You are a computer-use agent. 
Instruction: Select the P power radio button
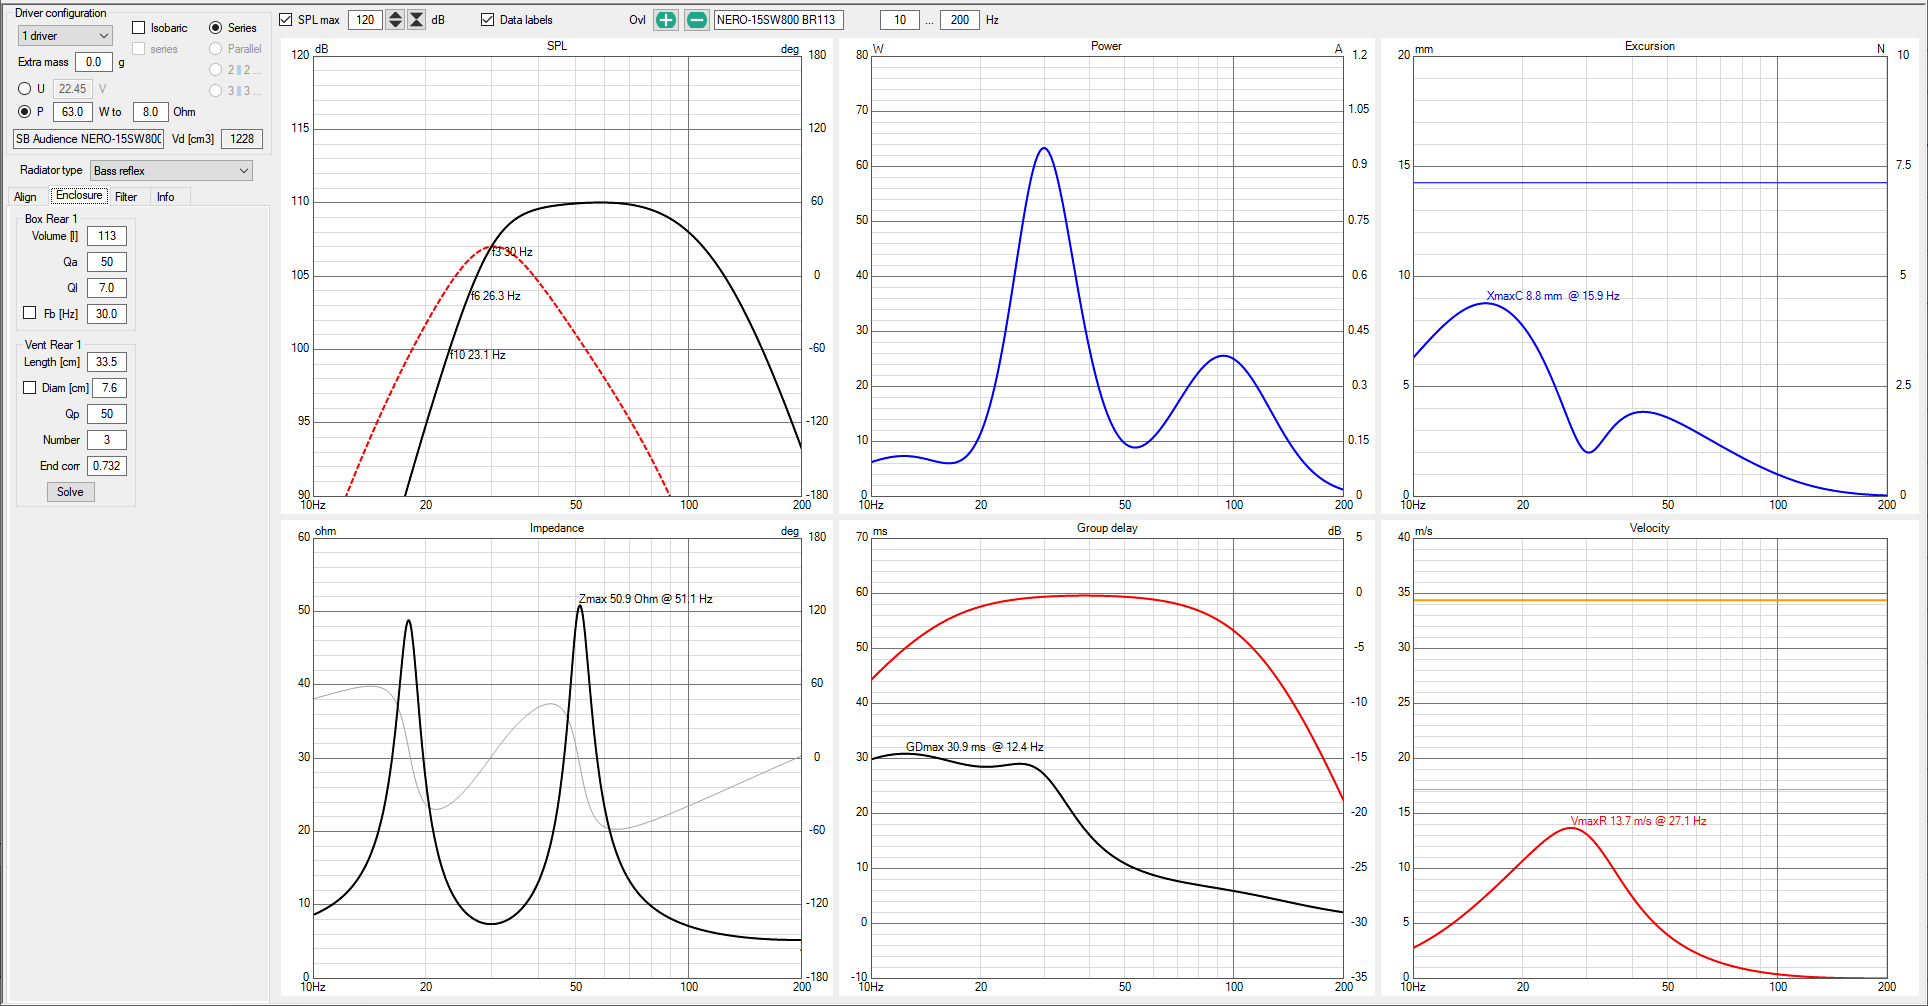[25, 111]
